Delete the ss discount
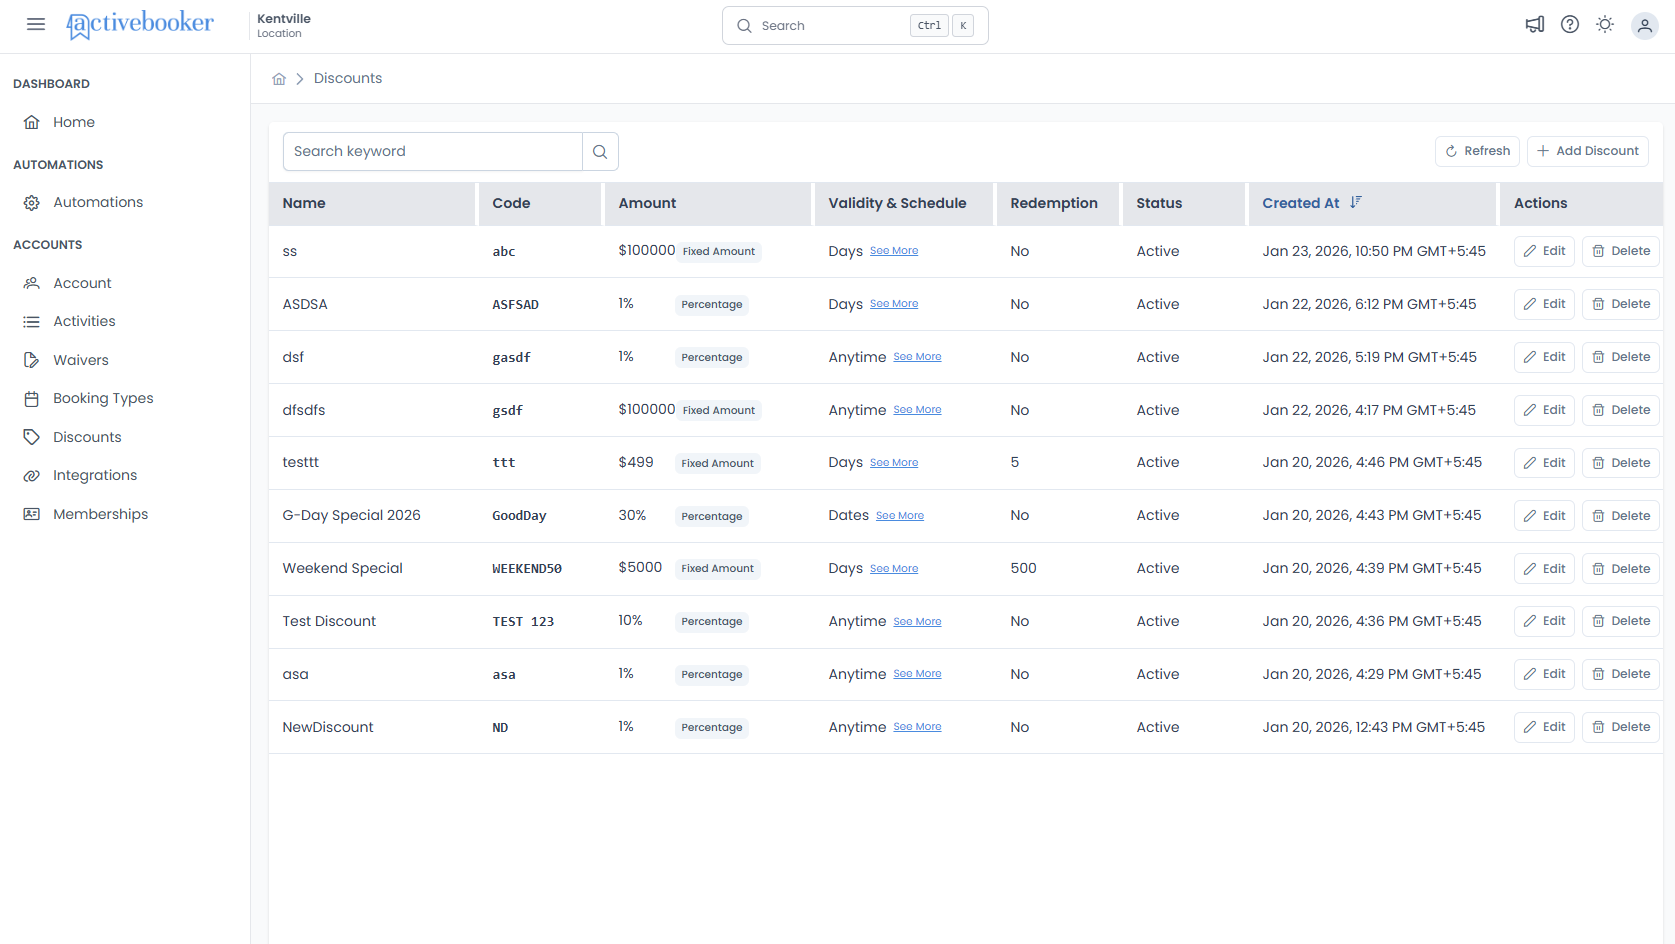Screen dimensions: 1675x944 (x=1620, y=251)
